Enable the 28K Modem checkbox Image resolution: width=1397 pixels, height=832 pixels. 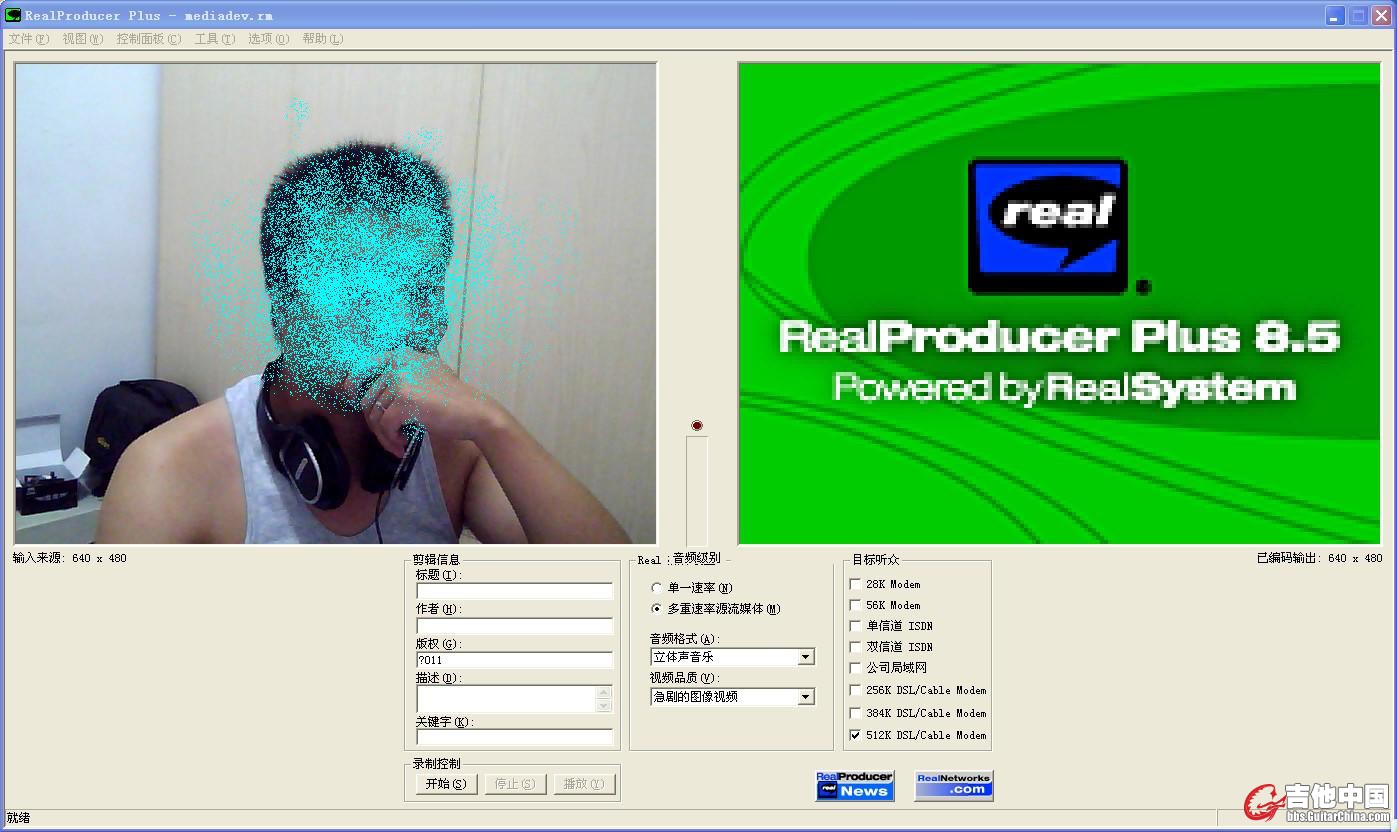click(855, 584)
